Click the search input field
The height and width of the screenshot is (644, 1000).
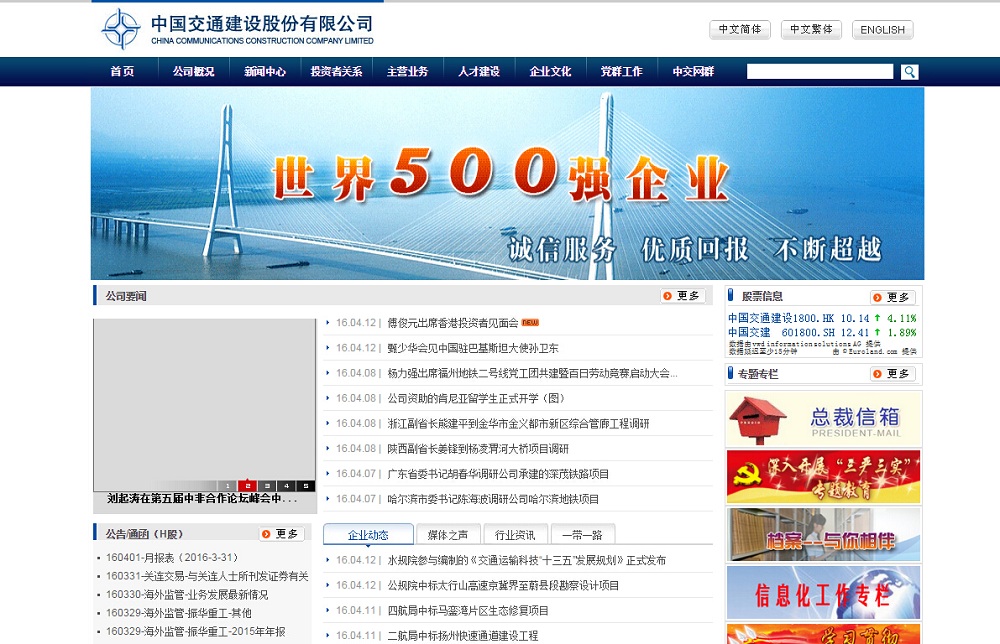coord(820,71)
